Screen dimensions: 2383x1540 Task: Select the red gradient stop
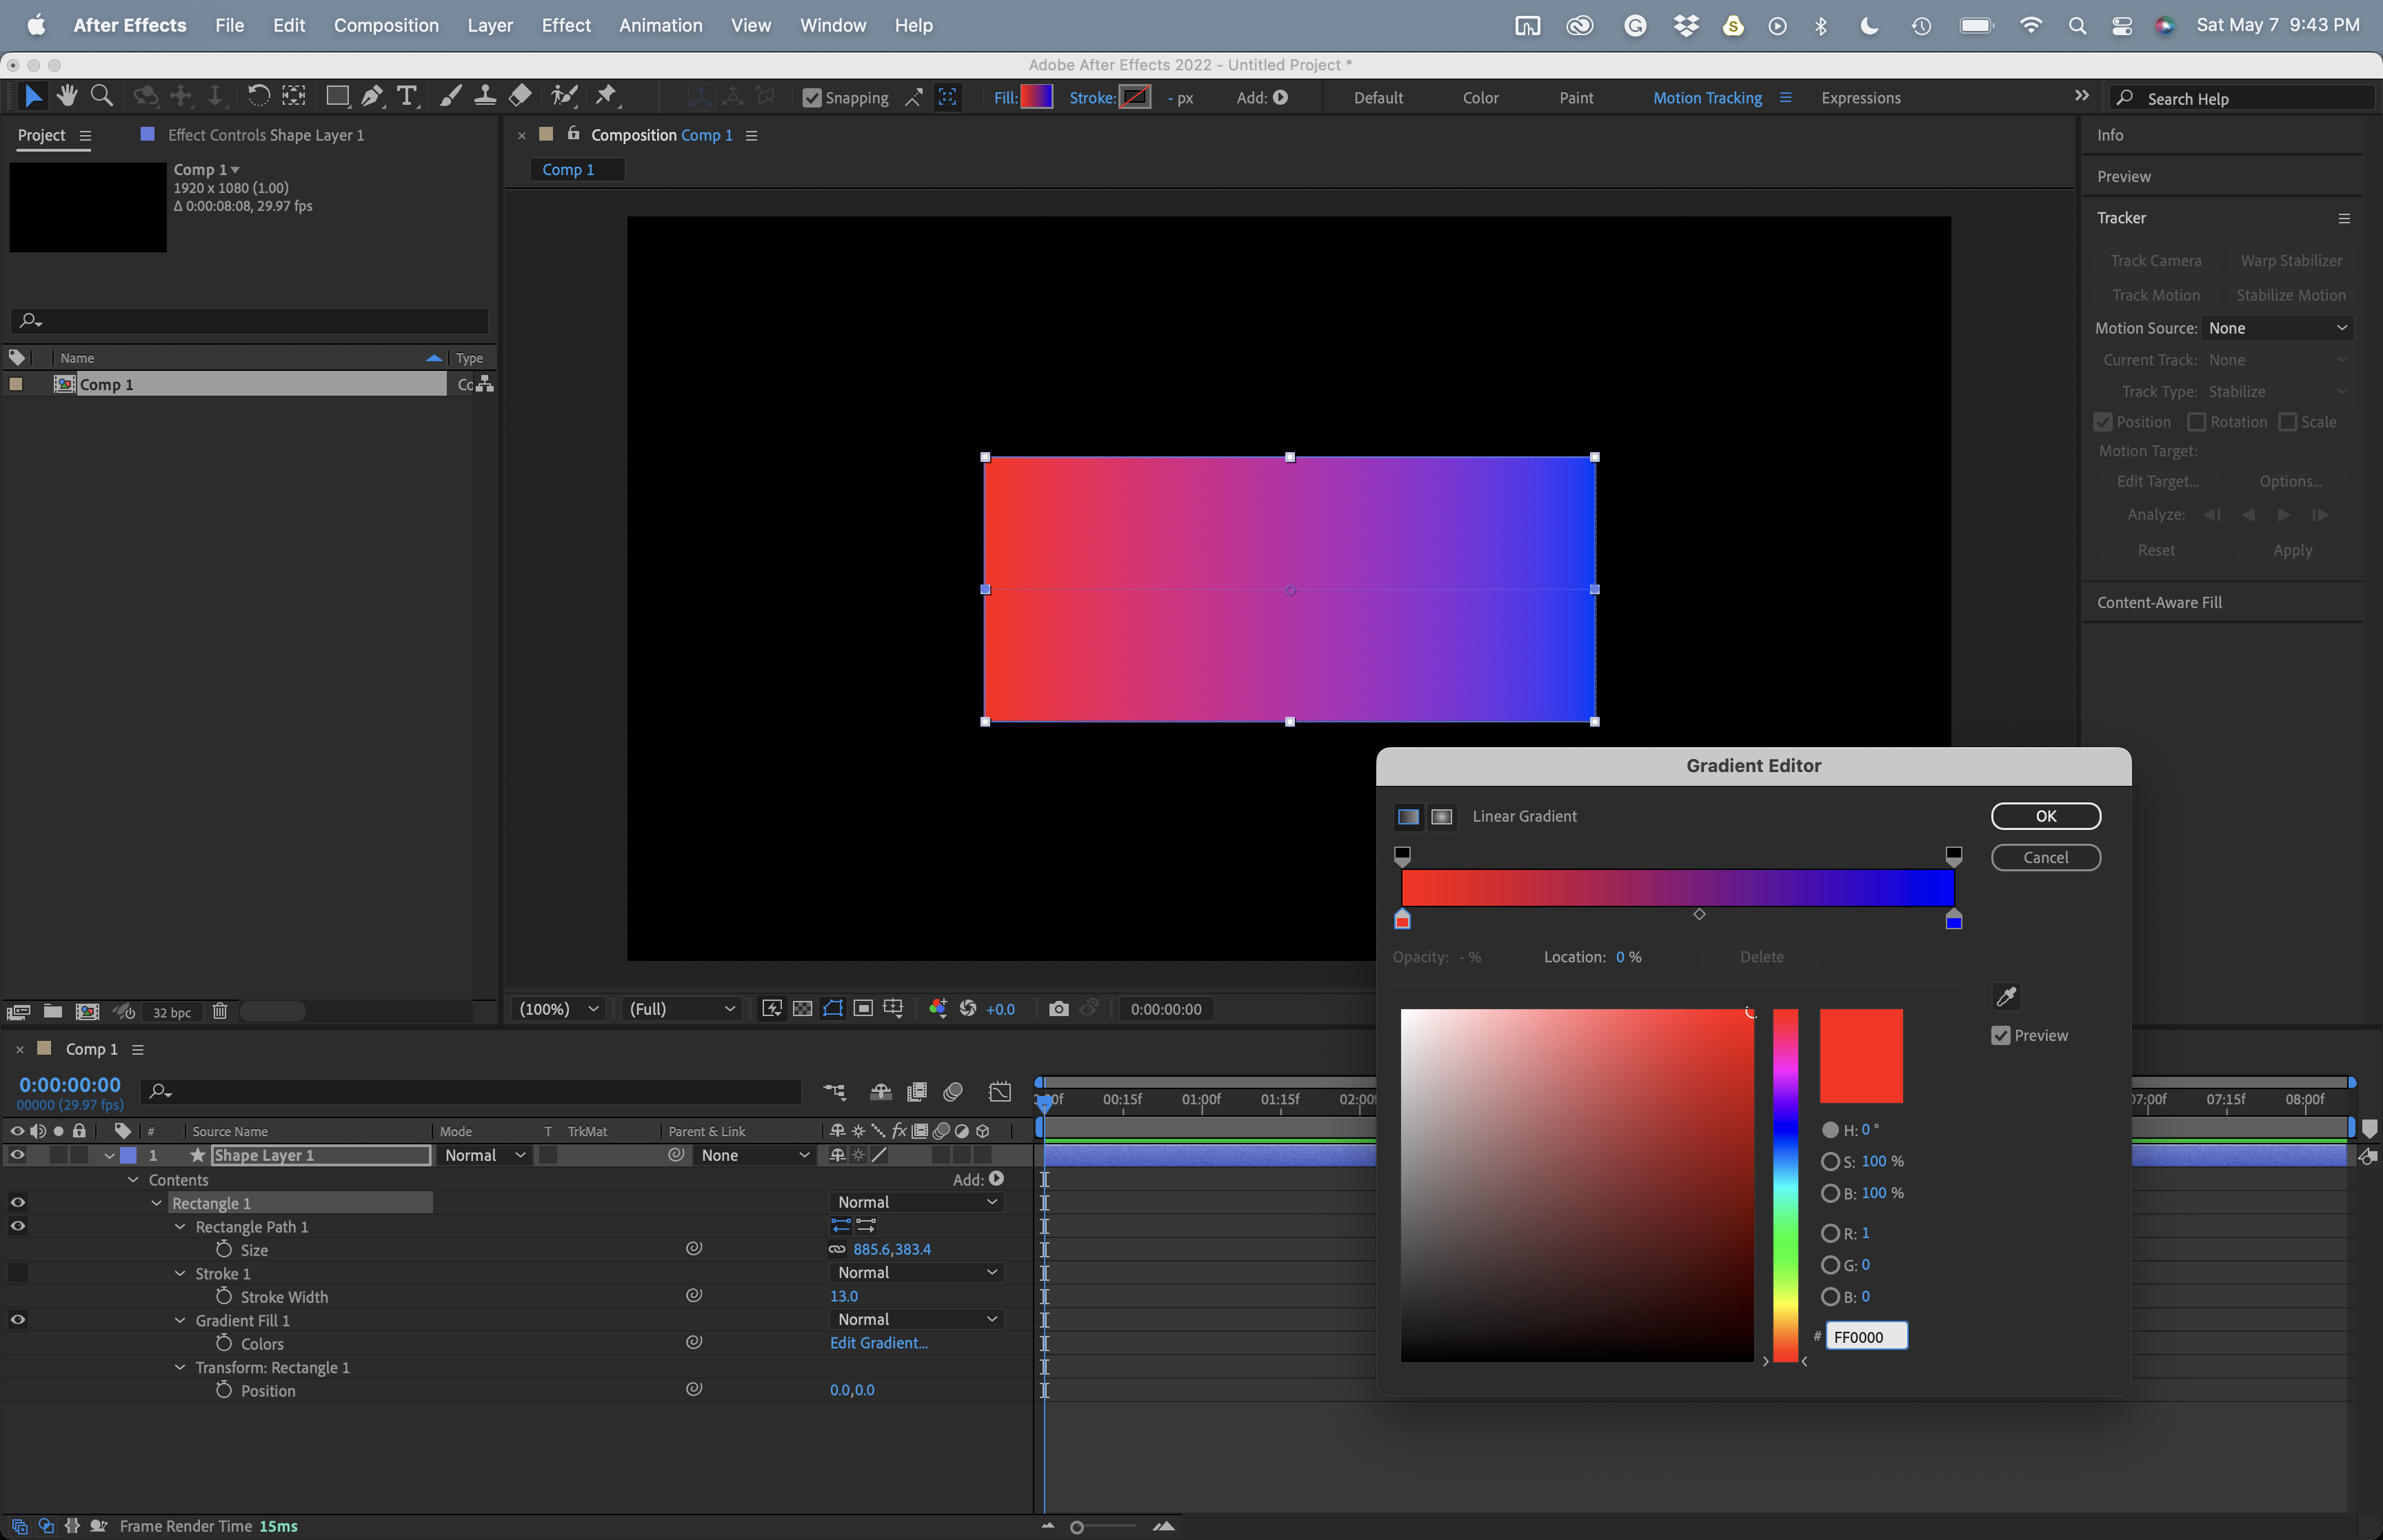1402,919
